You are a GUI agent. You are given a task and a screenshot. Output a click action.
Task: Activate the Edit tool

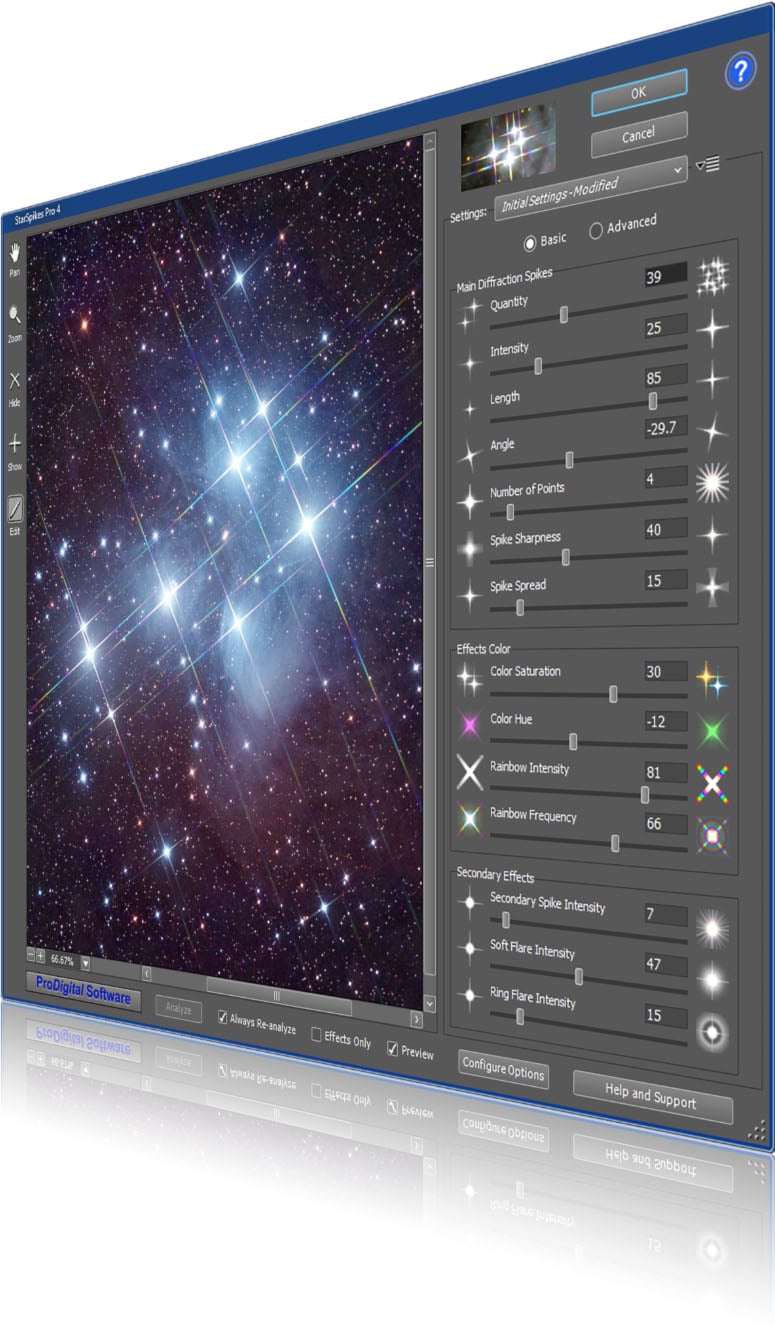click(x=15, y=510)
